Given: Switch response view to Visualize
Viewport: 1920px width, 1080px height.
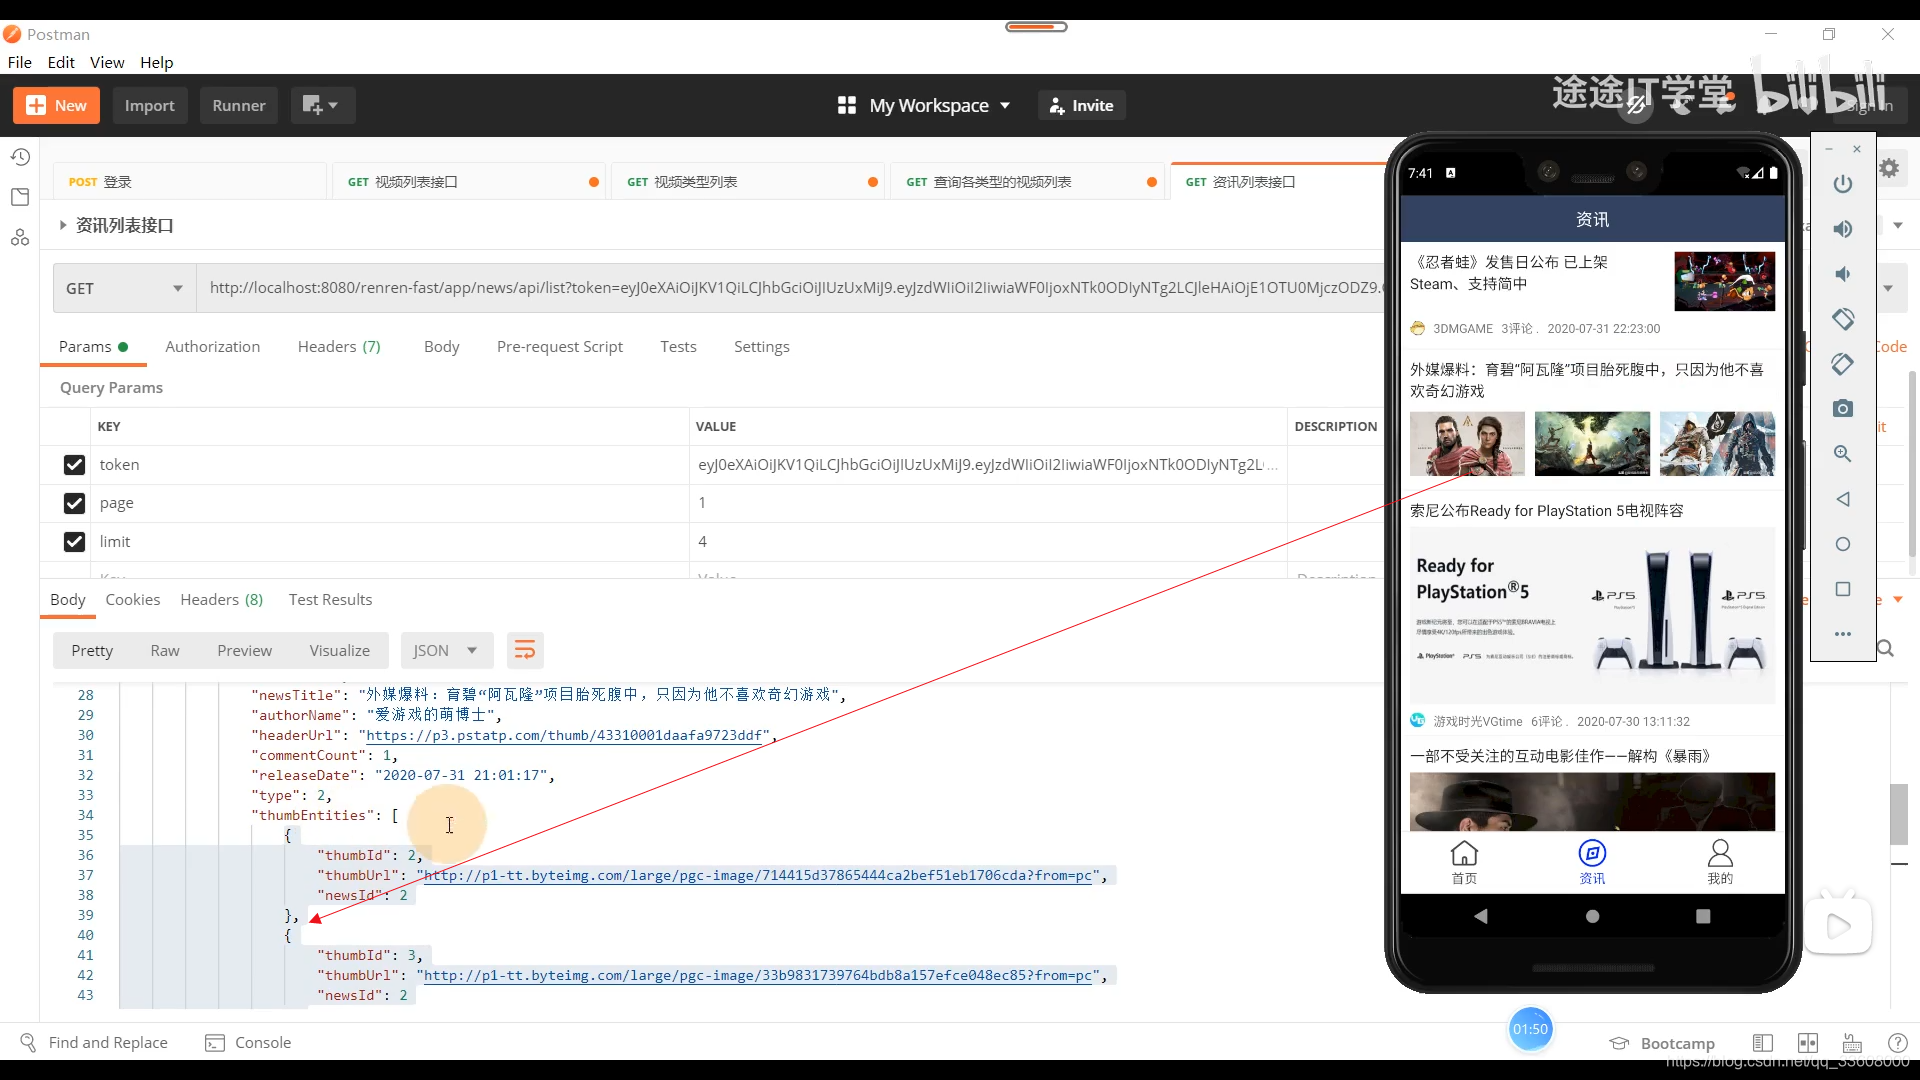Looking at the screenshot, I should pyautogui.click(x=339, y=651).
